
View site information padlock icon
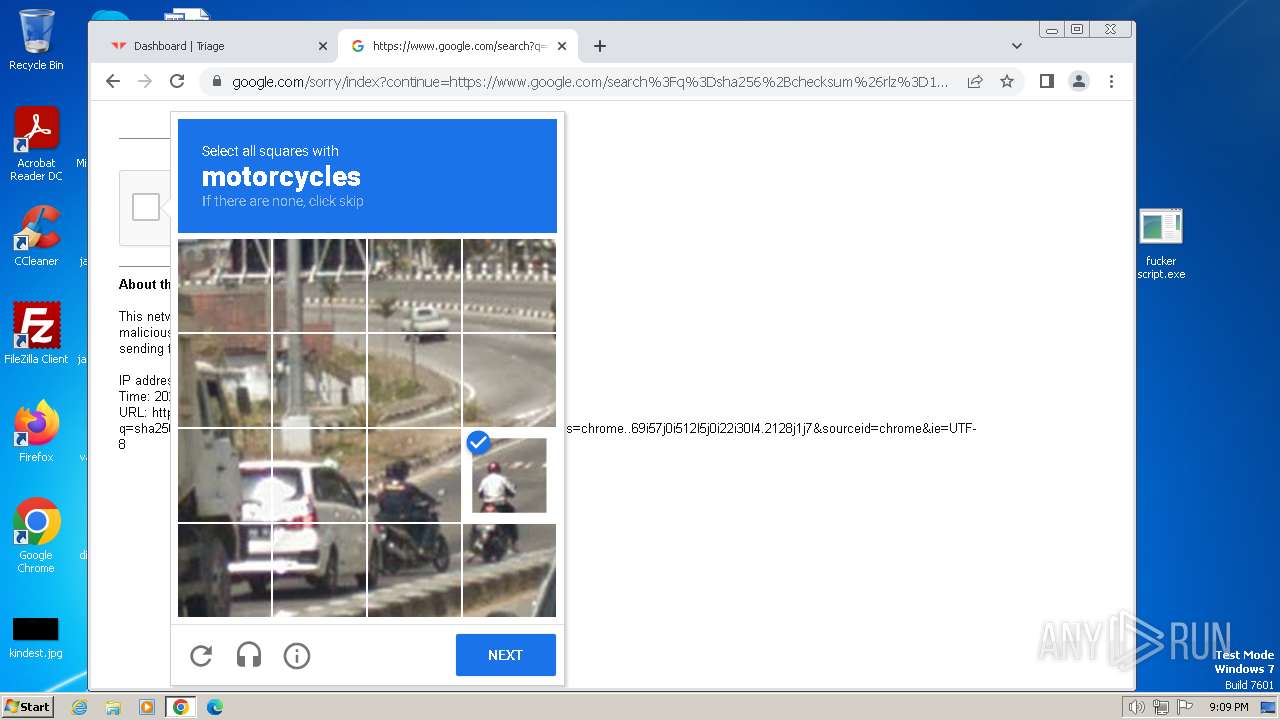click(215, 82)
